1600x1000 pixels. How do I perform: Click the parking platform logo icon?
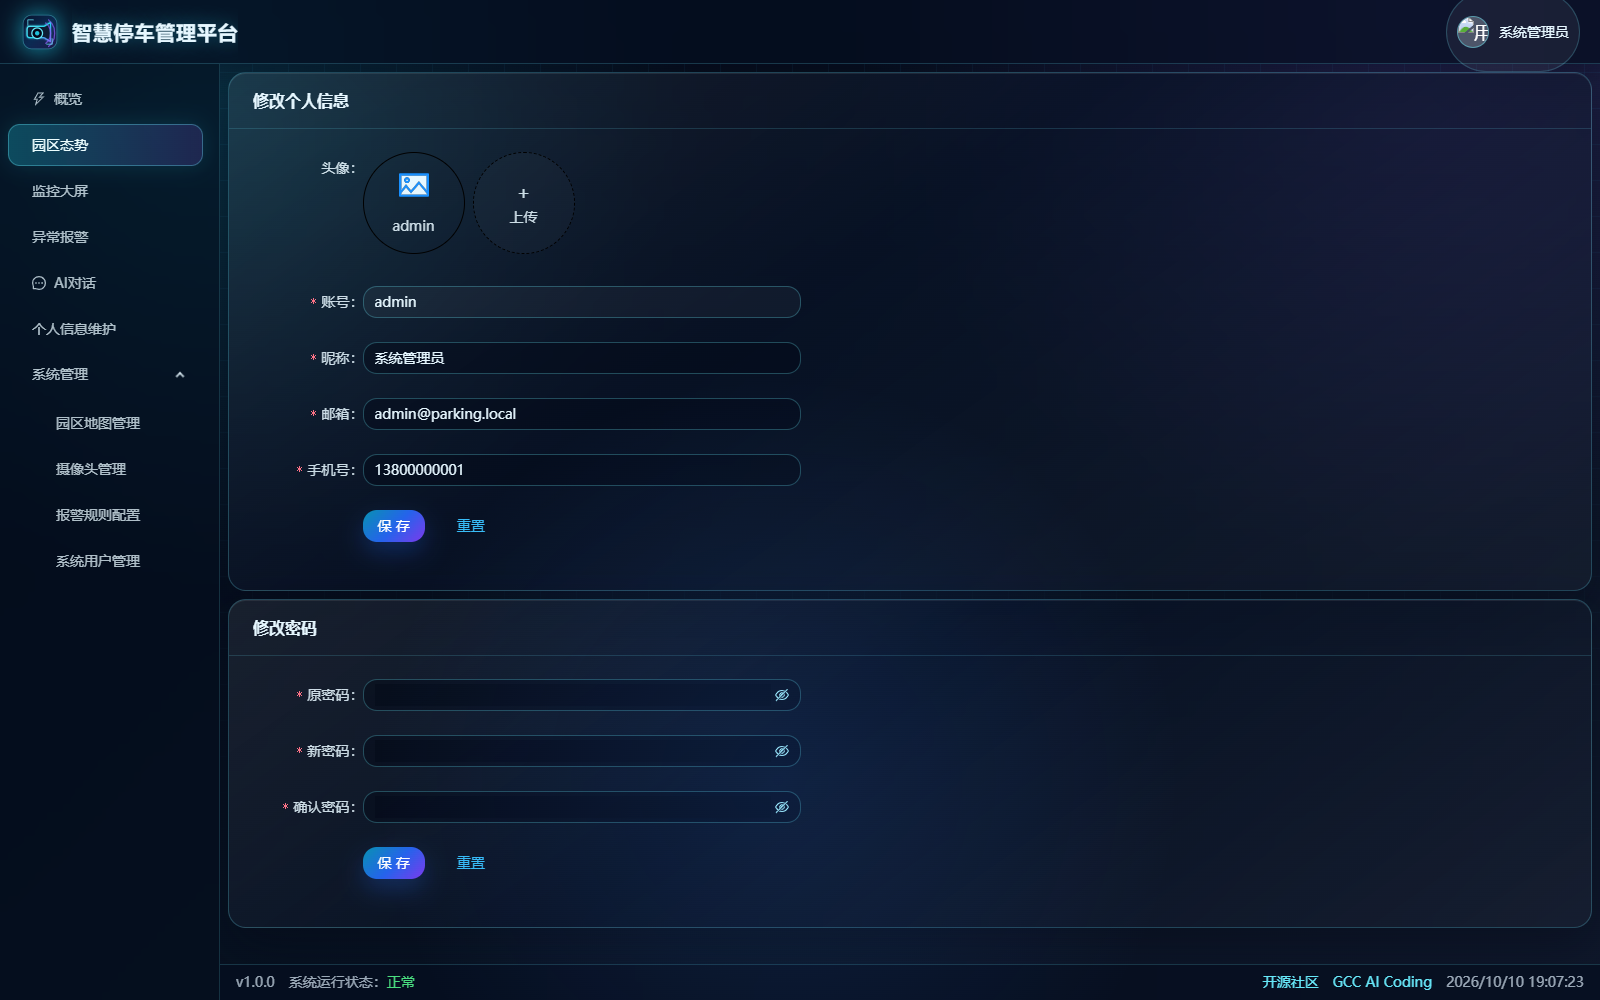(40, 32)
